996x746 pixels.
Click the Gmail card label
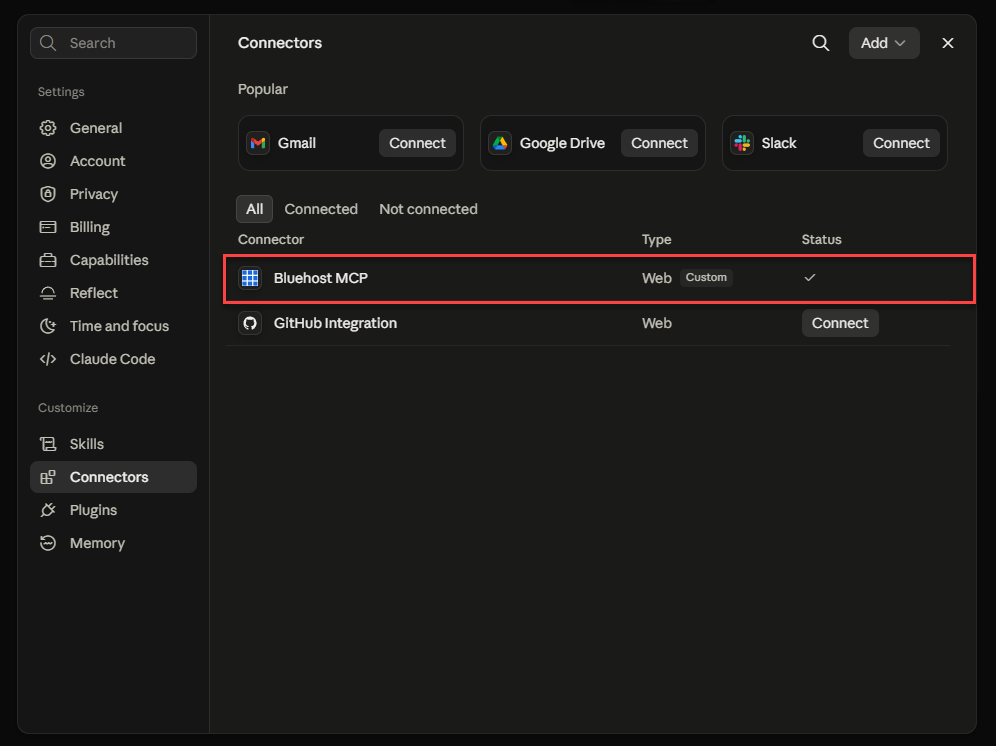(297, 143)
